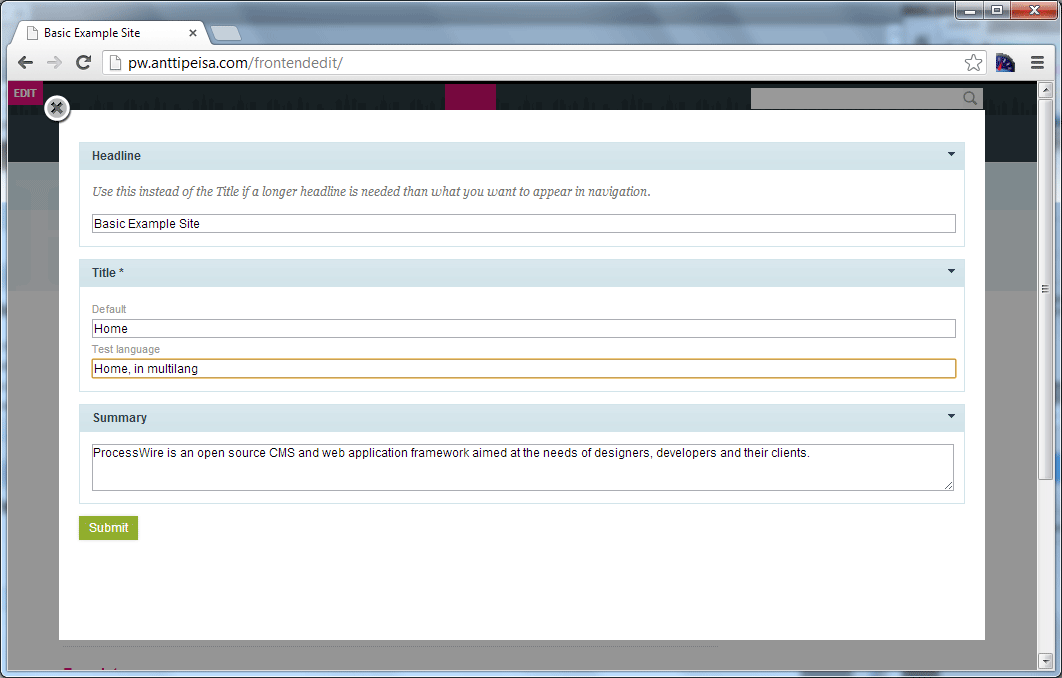Bookmark this page with star icon
1062x678 pixels.
(x=973, y=63)
